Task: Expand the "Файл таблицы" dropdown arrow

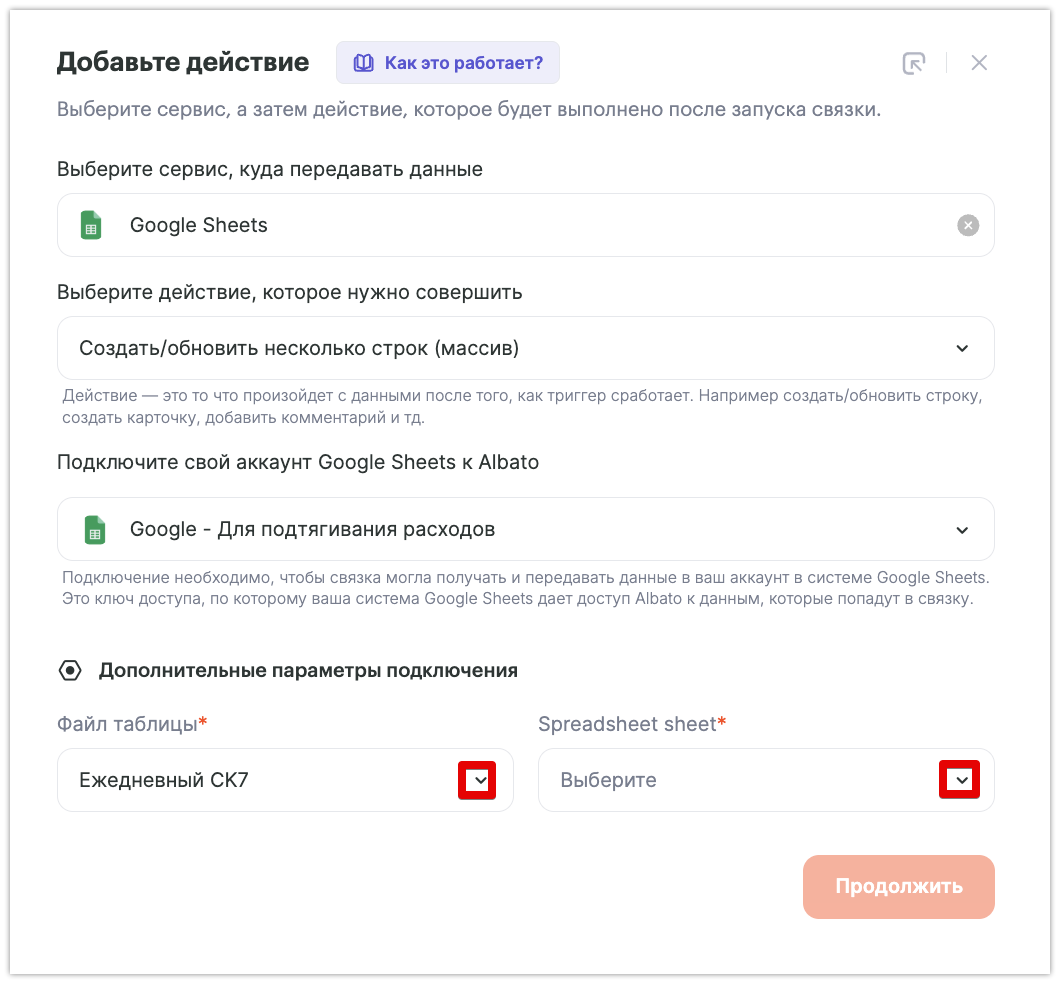Action: (478, 780)
